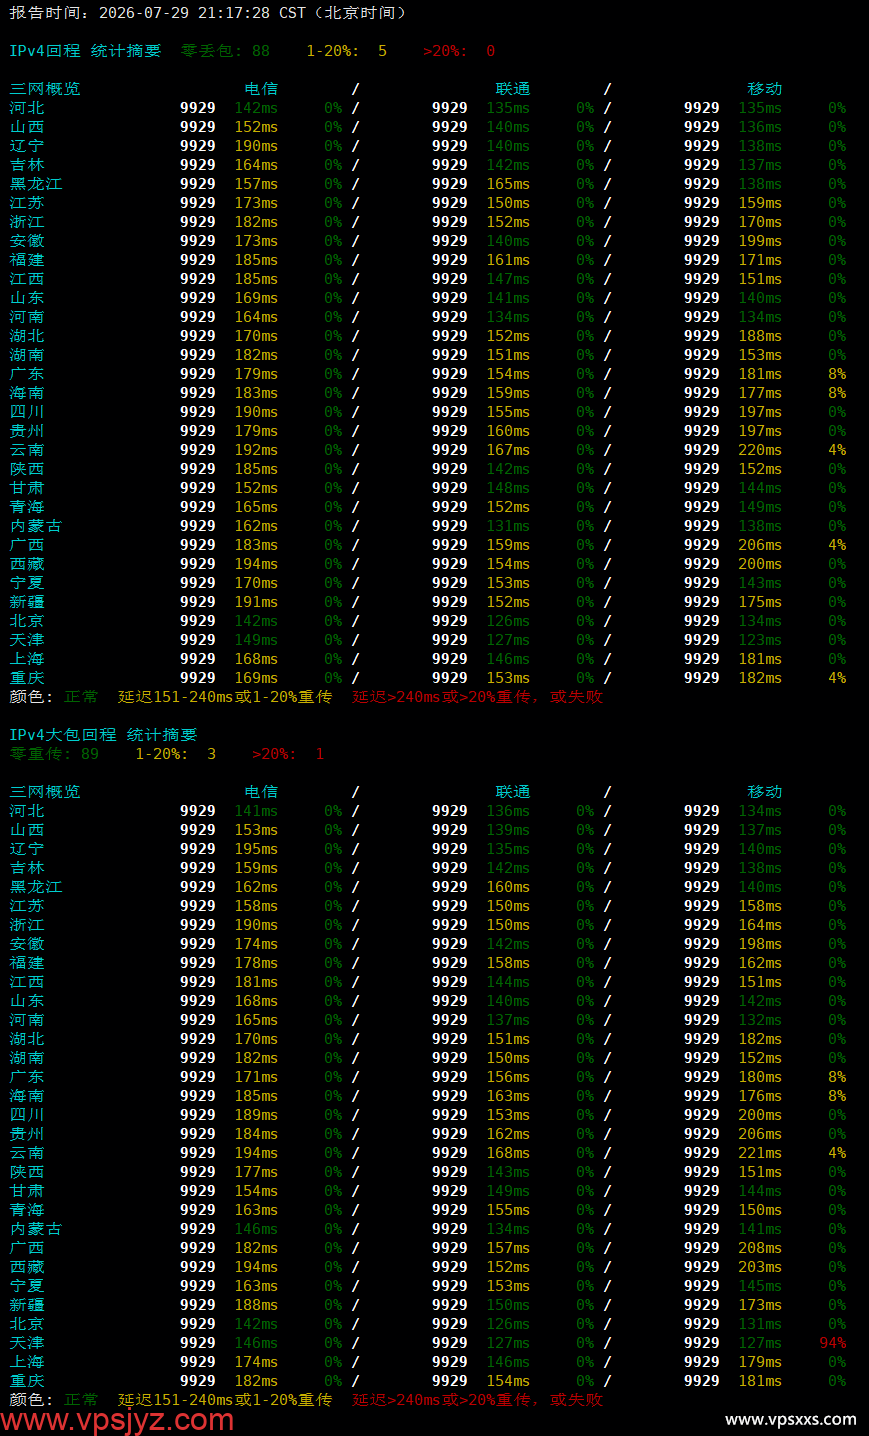Click '河北' row label in the IPv4大包回程 section
The image size is (869, 1436).
tap(27, 811)
